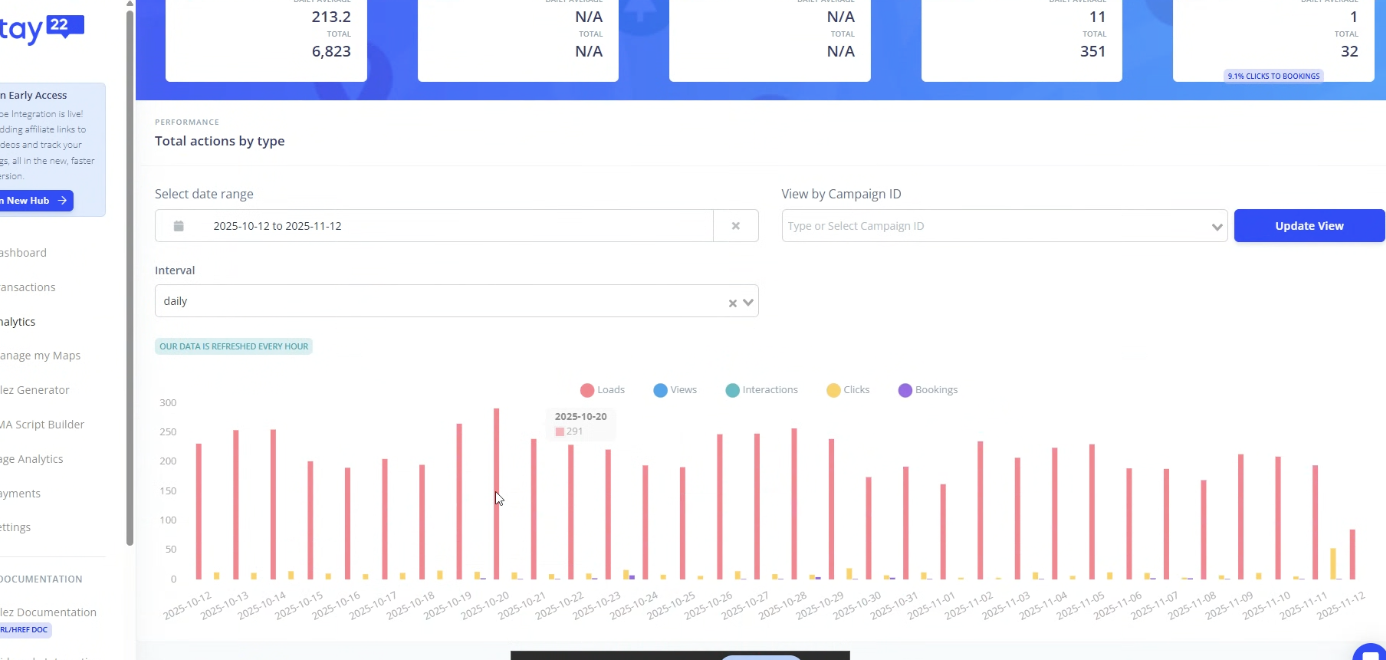Screen dimensions: 1386x660
Task: Open Transactions in the sidebar
Action: (27, 287)
